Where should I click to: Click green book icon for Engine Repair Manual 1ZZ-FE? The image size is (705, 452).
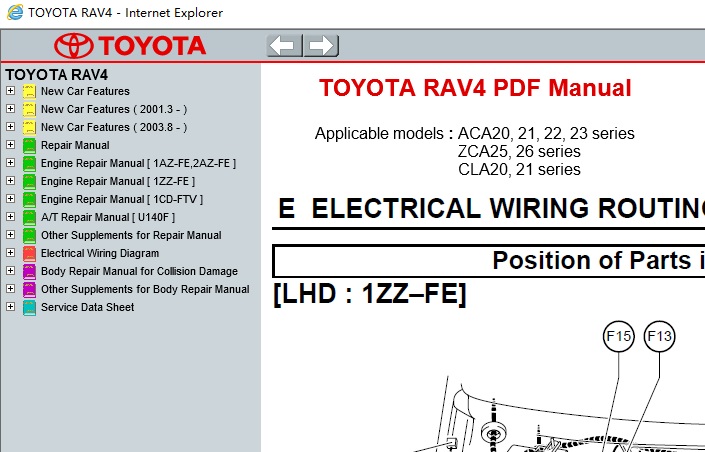tap(29, 181)
